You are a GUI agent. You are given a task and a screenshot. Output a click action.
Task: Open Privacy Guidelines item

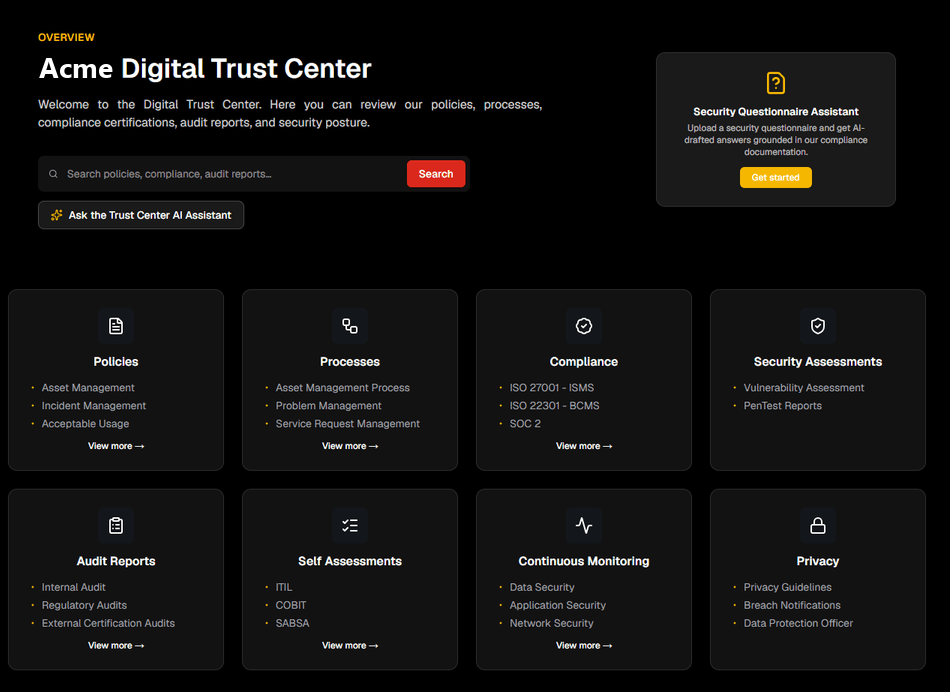[787, 587]
